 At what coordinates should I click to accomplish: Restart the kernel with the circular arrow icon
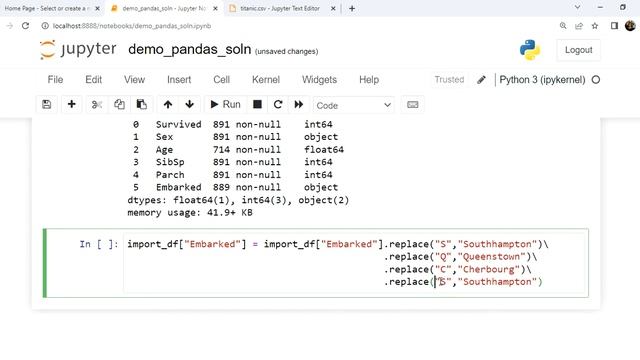[x=278, y=104]
